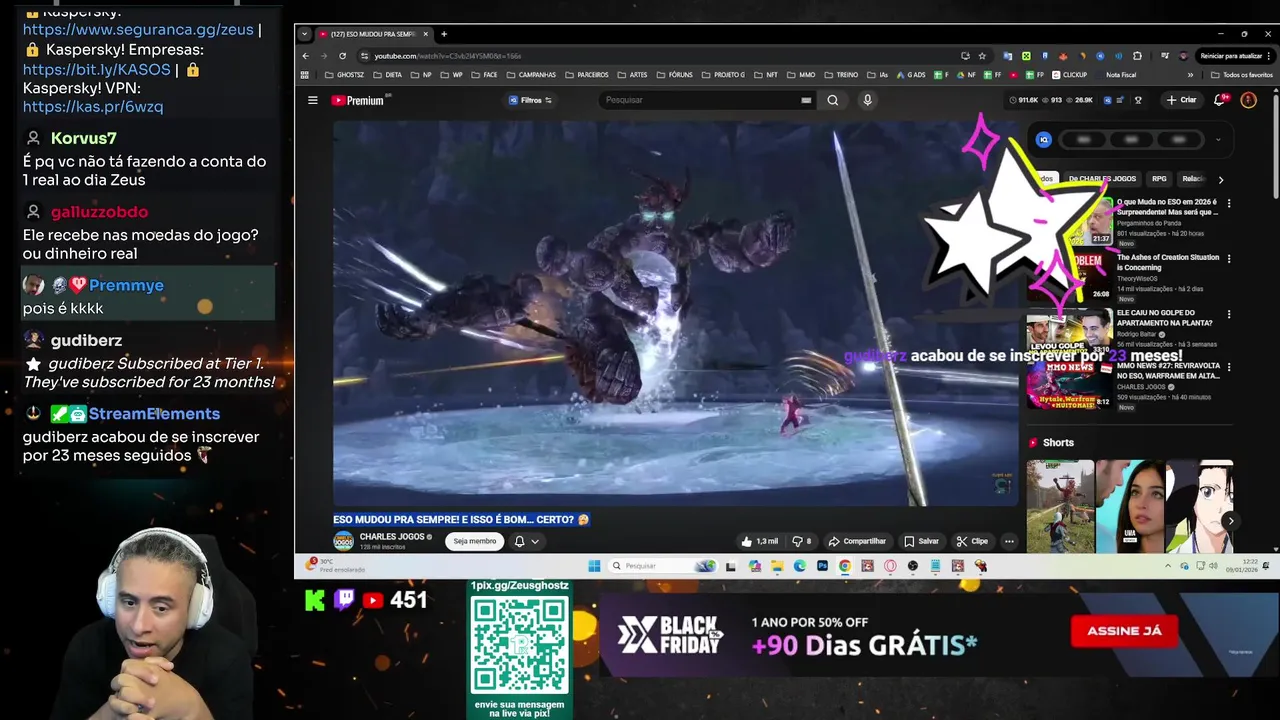Open the CHARLES JOGOS channel name
Viewport: 1280px width, 720px height.
click(392, 537)
